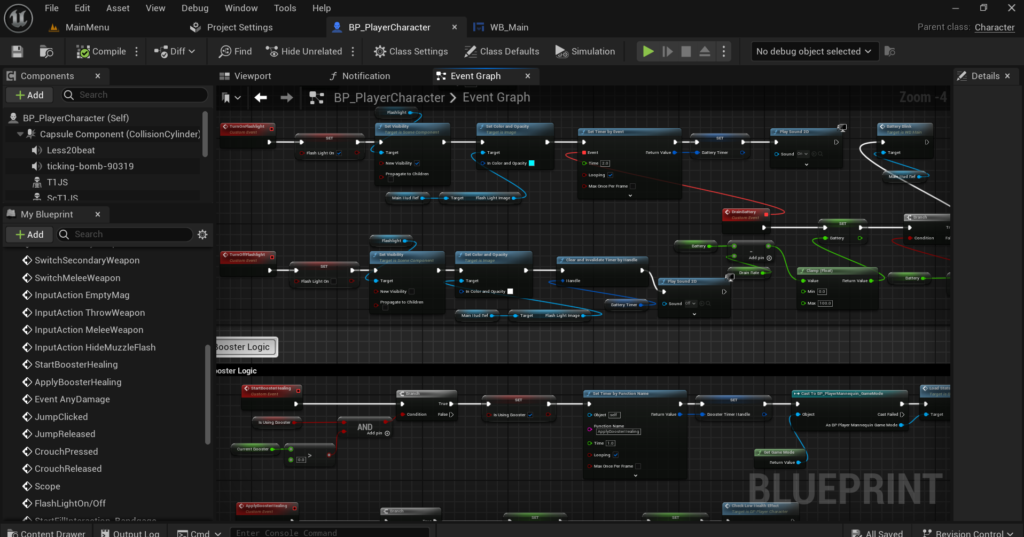This screenshot has width=1024, height=537.
Task: Focus the My Blueprint search field
Action: 125,234
